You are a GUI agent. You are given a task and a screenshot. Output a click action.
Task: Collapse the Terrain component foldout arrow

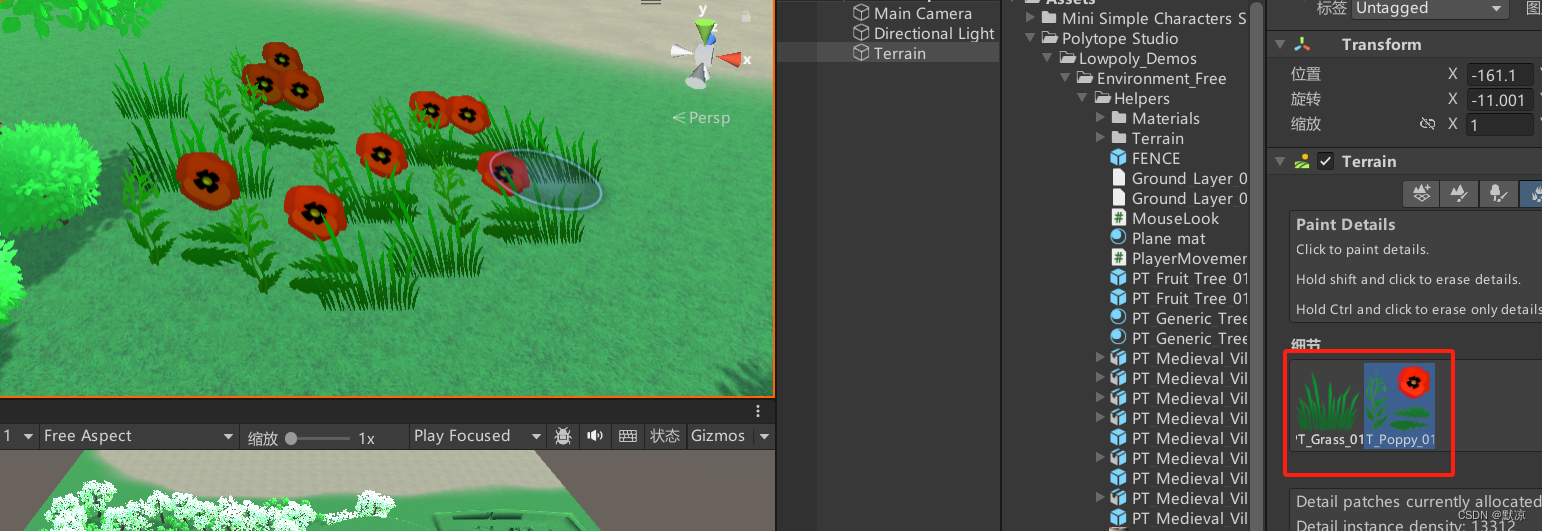[x=1279, y=161]
